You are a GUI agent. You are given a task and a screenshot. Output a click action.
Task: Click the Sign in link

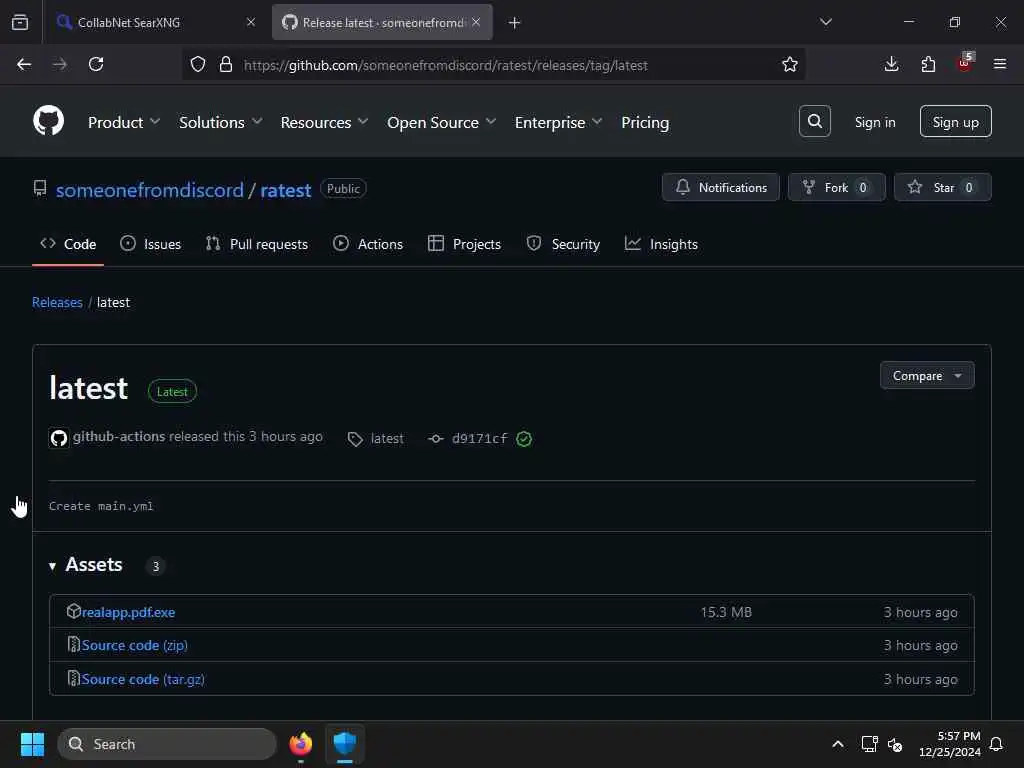coord(875,122)
